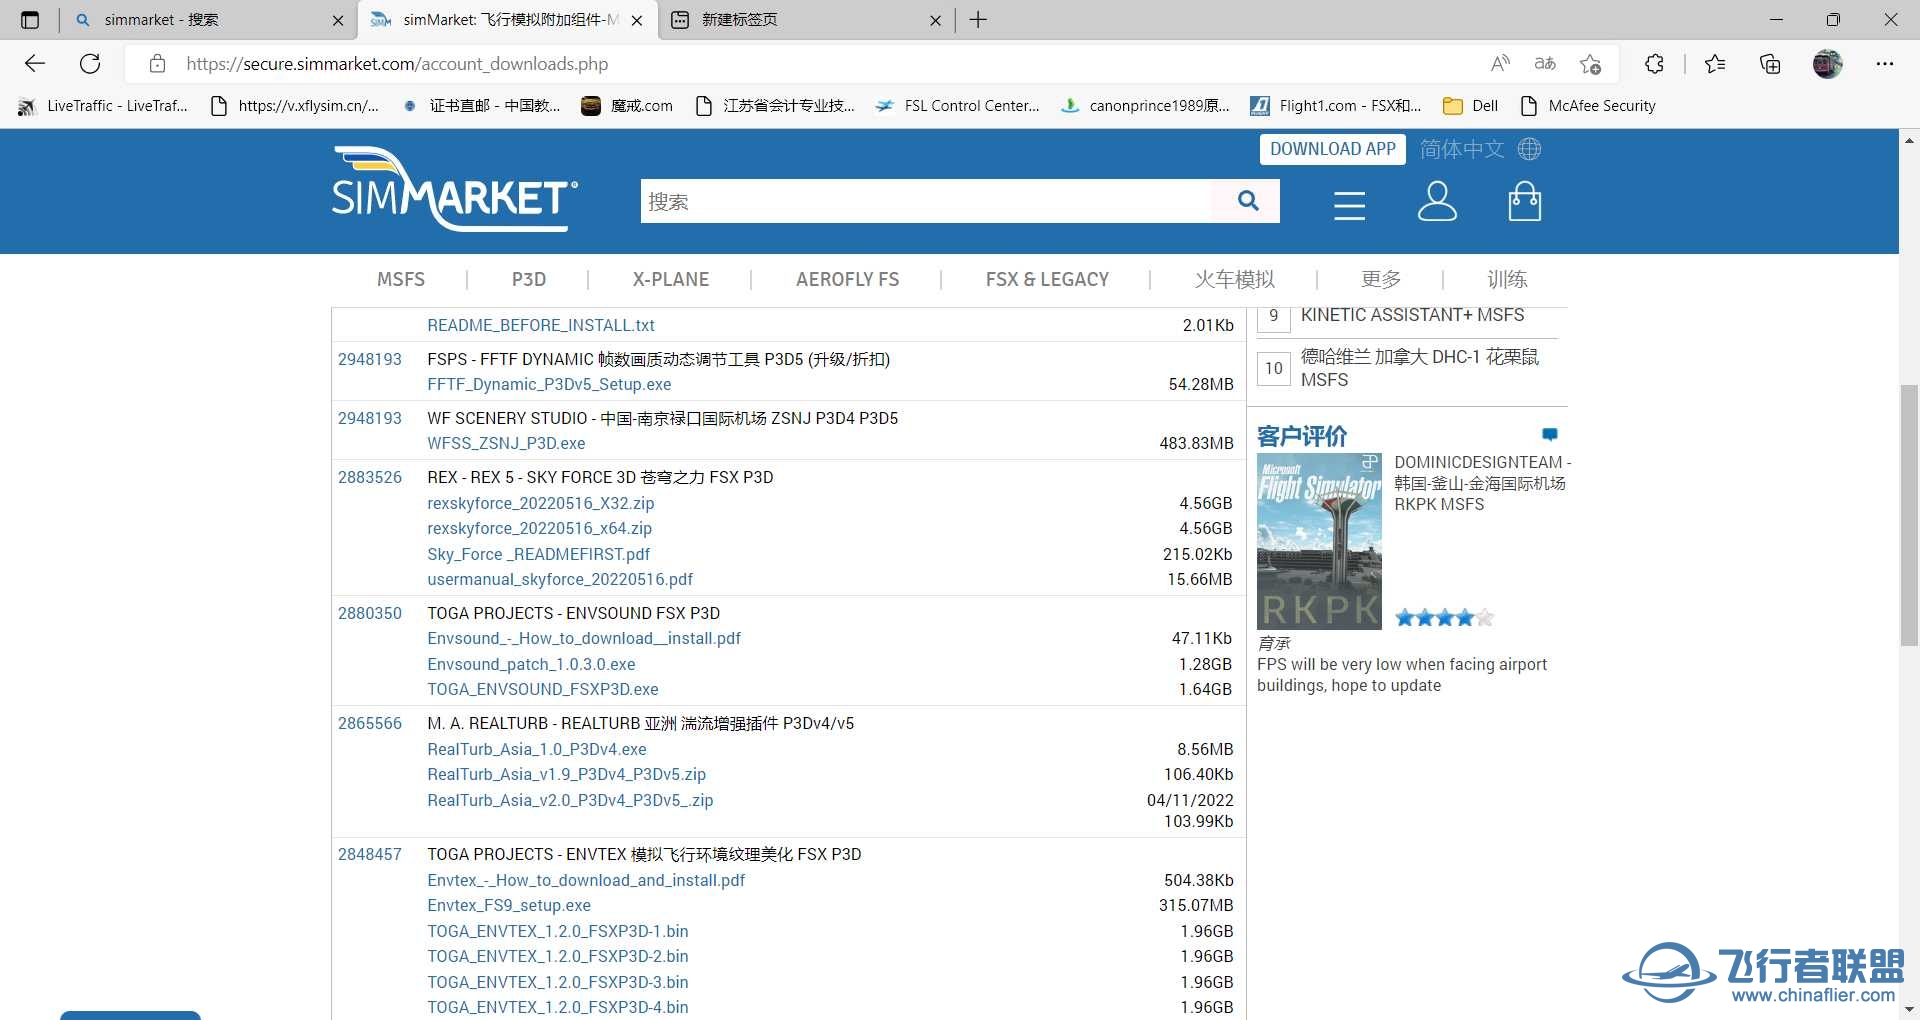Open the 更多 category menu
Viewport: 1920px width, 1020px height.
click(1381, 279)
